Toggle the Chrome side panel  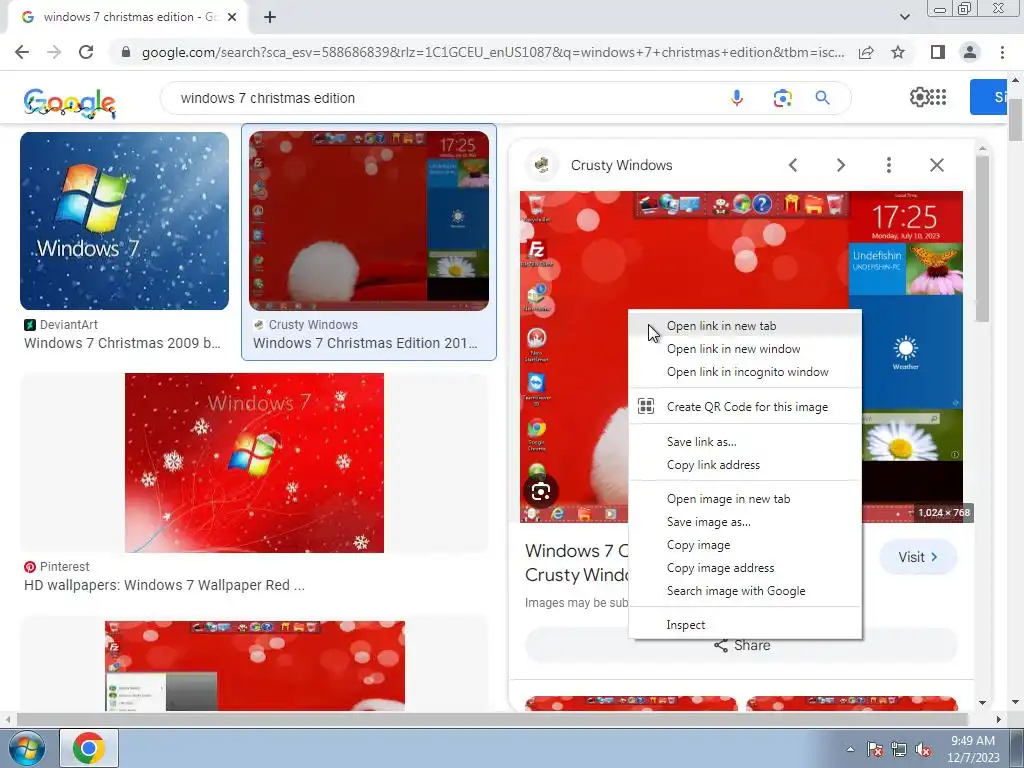[938, 52]
